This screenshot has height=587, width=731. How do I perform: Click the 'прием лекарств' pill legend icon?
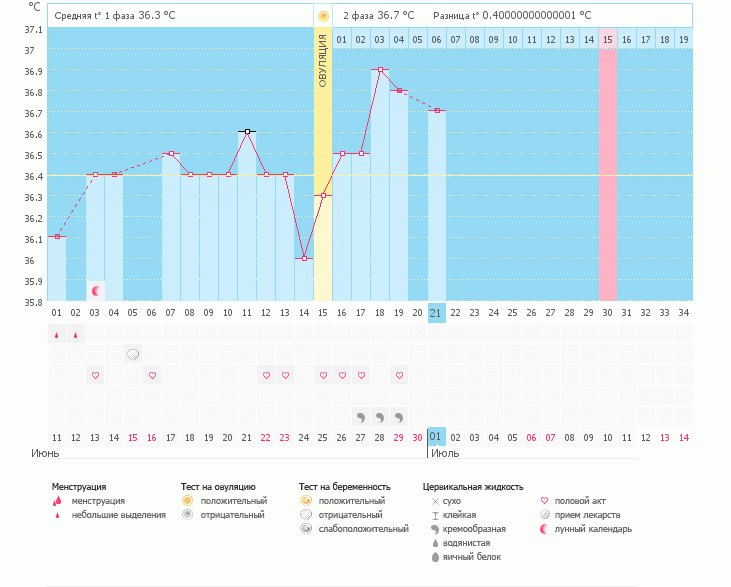click(545, 515)
